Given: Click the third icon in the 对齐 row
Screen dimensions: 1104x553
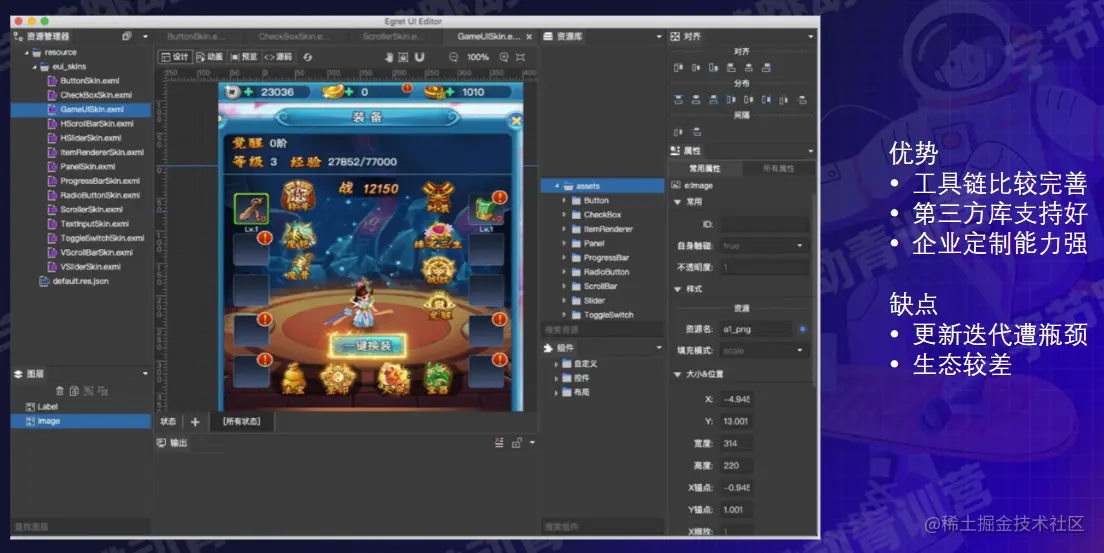Looking at the screenshot, I should click(713, 68).
